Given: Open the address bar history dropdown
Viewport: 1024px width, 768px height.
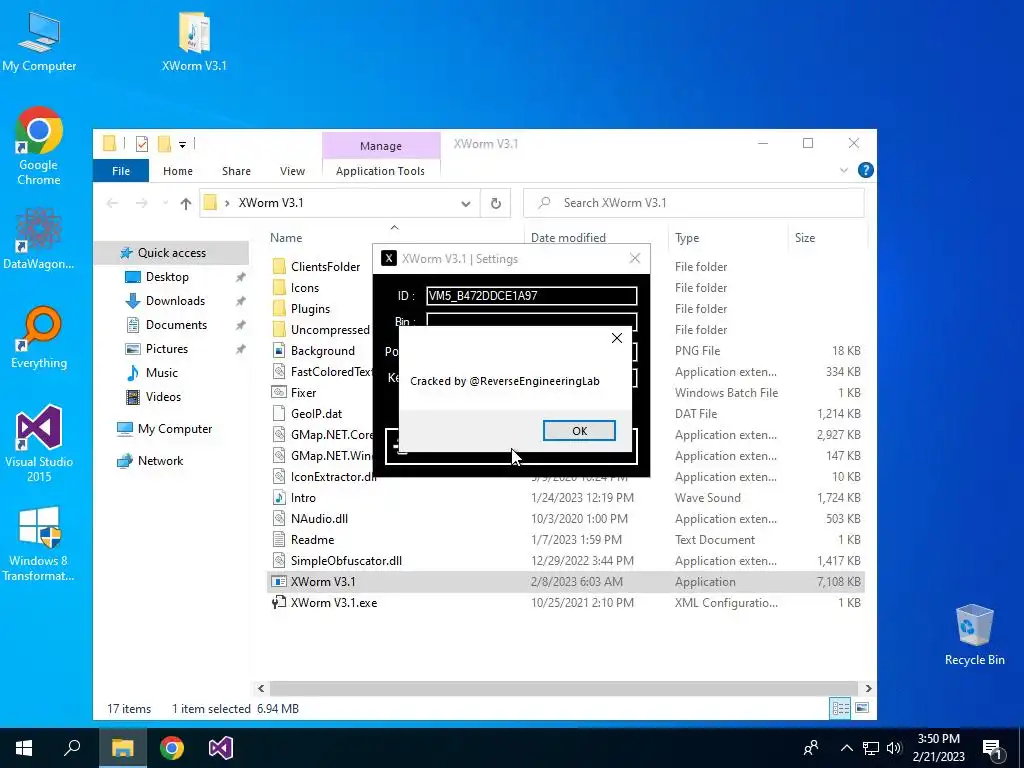Looking at the screenshot, I should (466, 203).
